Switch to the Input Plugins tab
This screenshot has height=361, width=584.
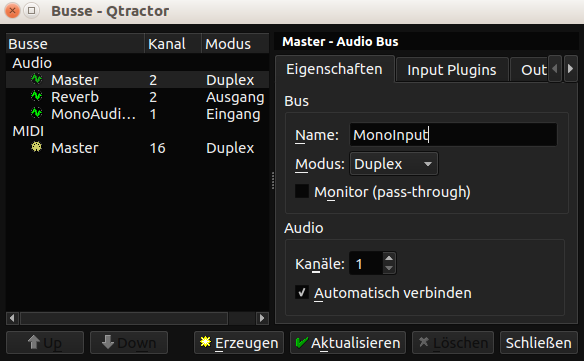pyautogui.click(x=452, y=70)
